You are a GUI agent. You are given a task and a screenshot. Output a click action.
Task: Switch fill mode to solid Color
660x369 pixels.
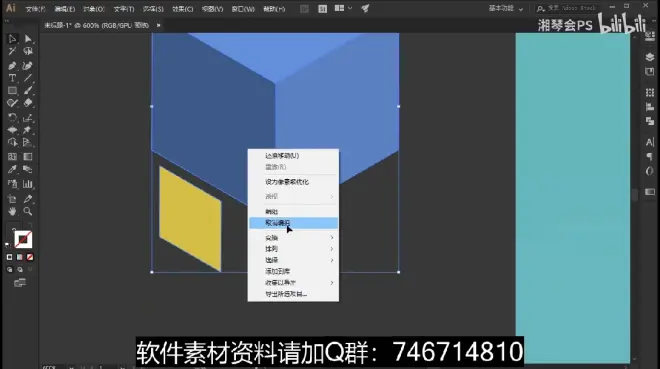tap(10, 257)
